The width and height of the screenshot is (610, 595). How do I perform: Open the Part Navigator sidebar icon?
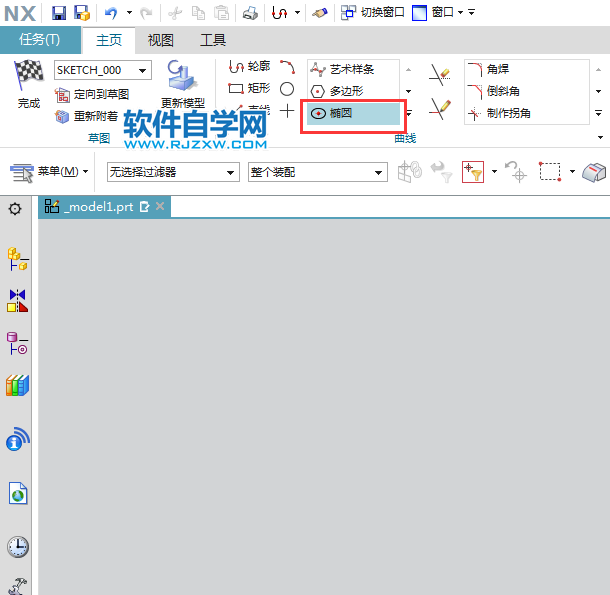(18, 344)
